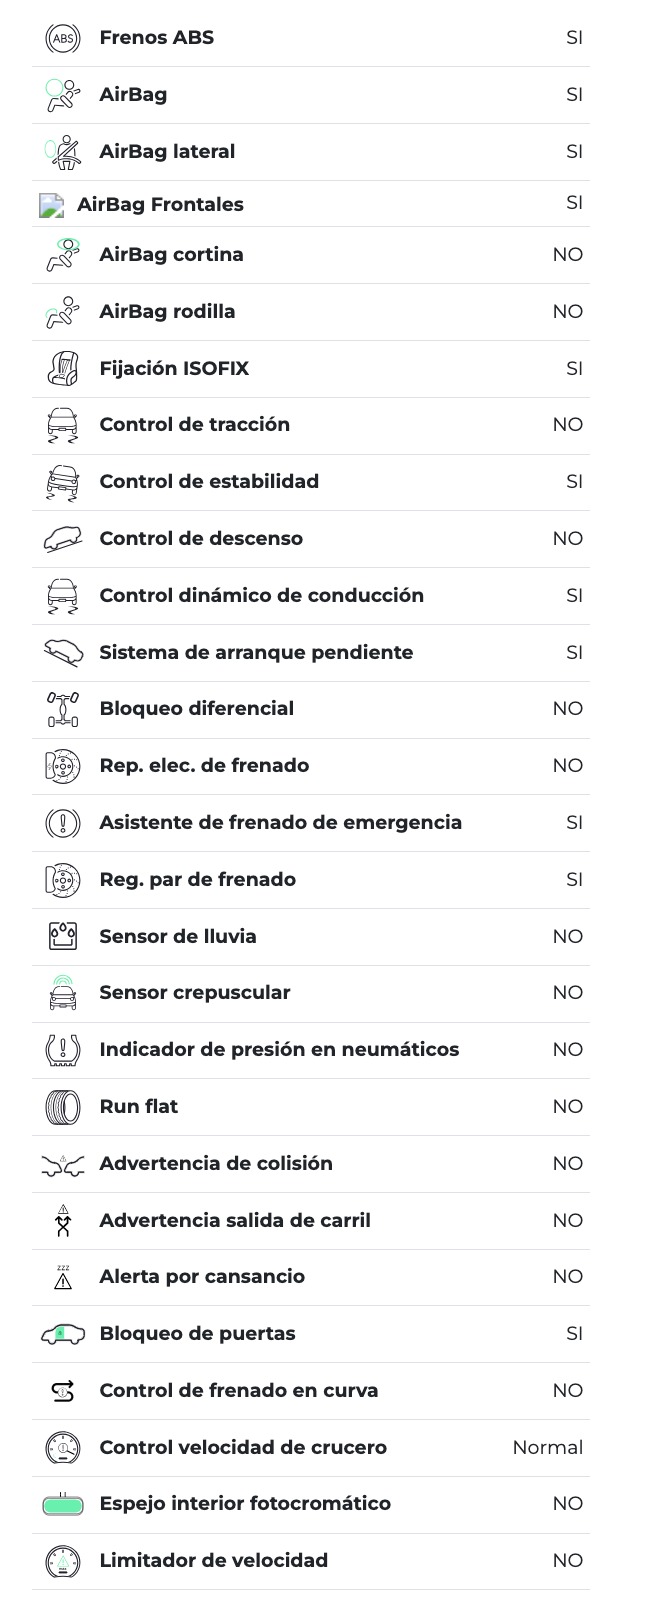This screenshot has width=650, height=1598.
Task: Click the Limitador de velocidad gauge icon
Action: (62, 1561)
